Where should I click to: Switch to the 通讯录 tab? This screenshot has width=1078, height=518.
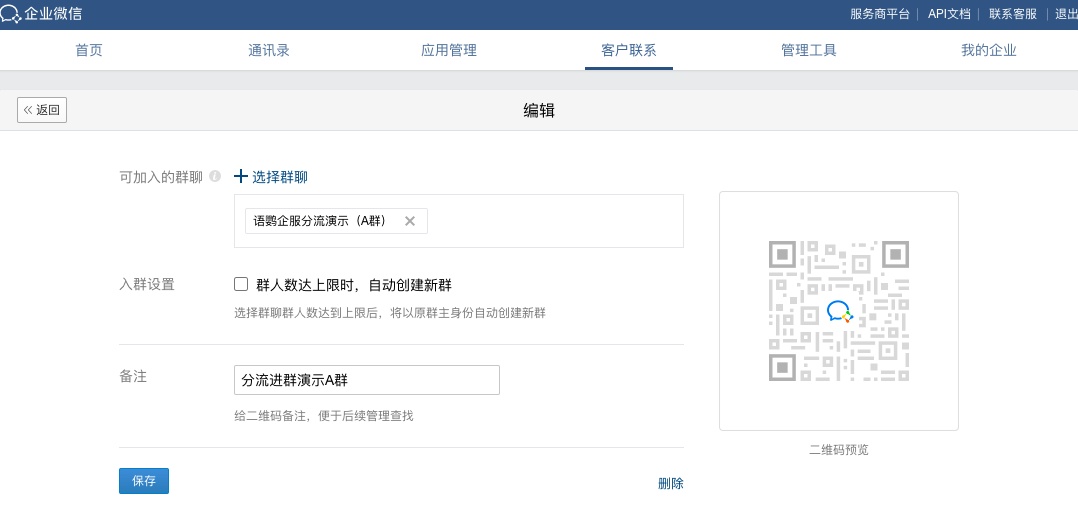[269, 51]
